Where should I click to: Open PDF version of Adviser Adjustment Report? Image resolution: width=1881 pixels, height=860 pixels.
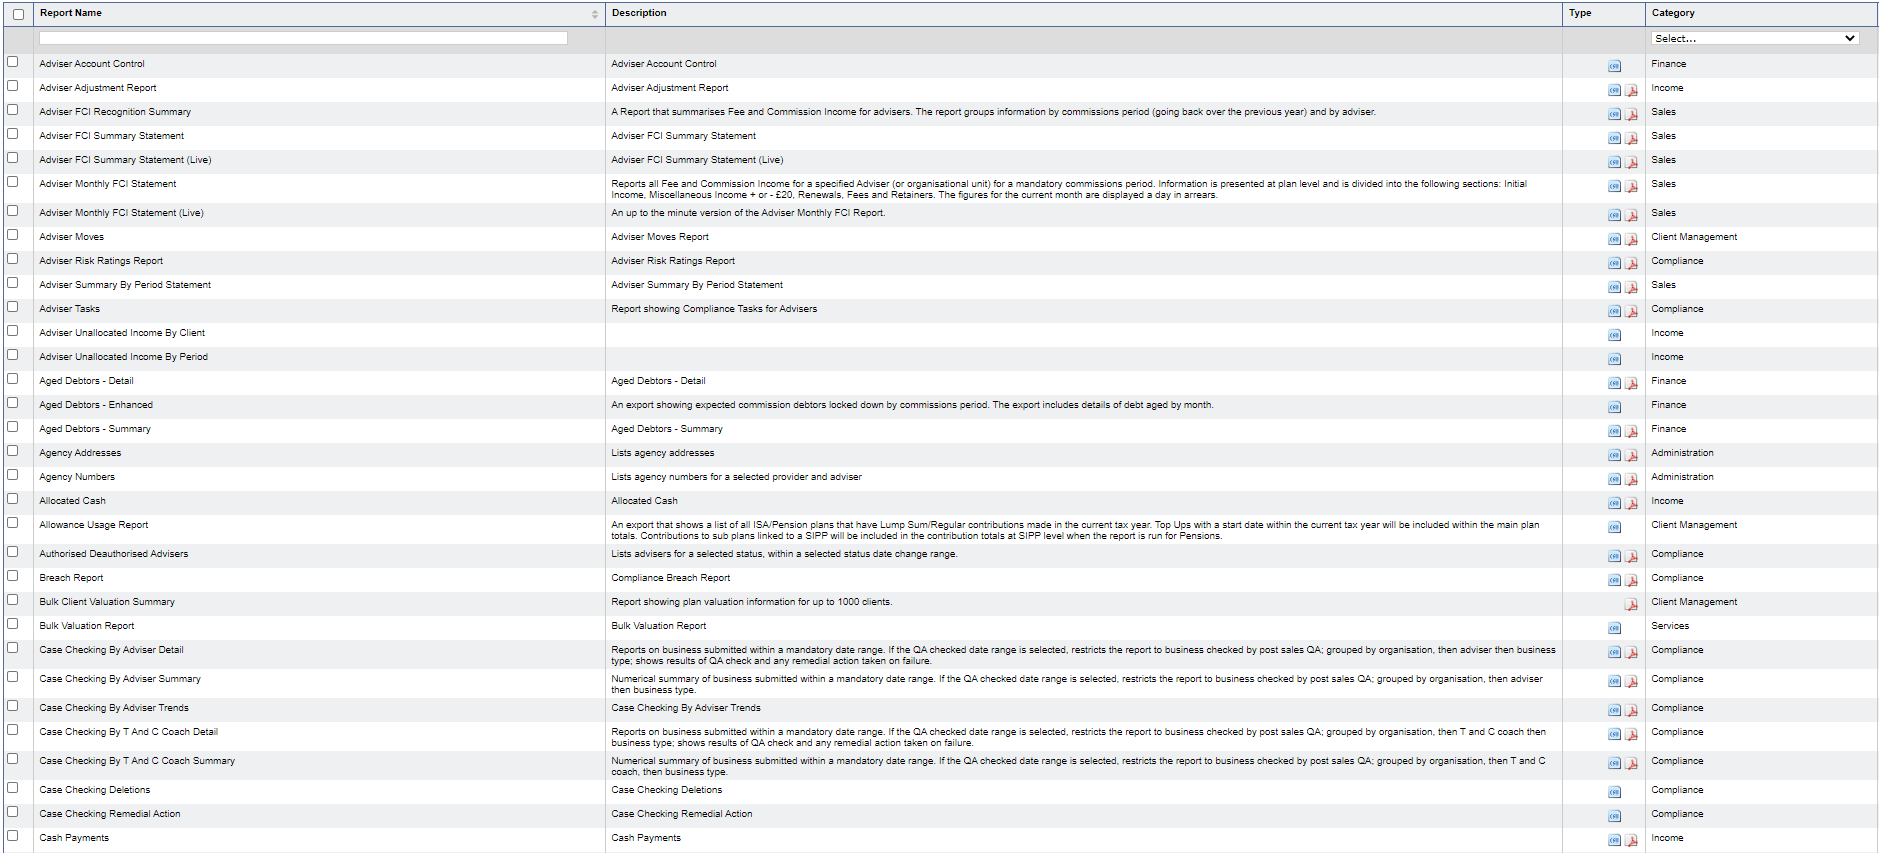[1631, 90]
